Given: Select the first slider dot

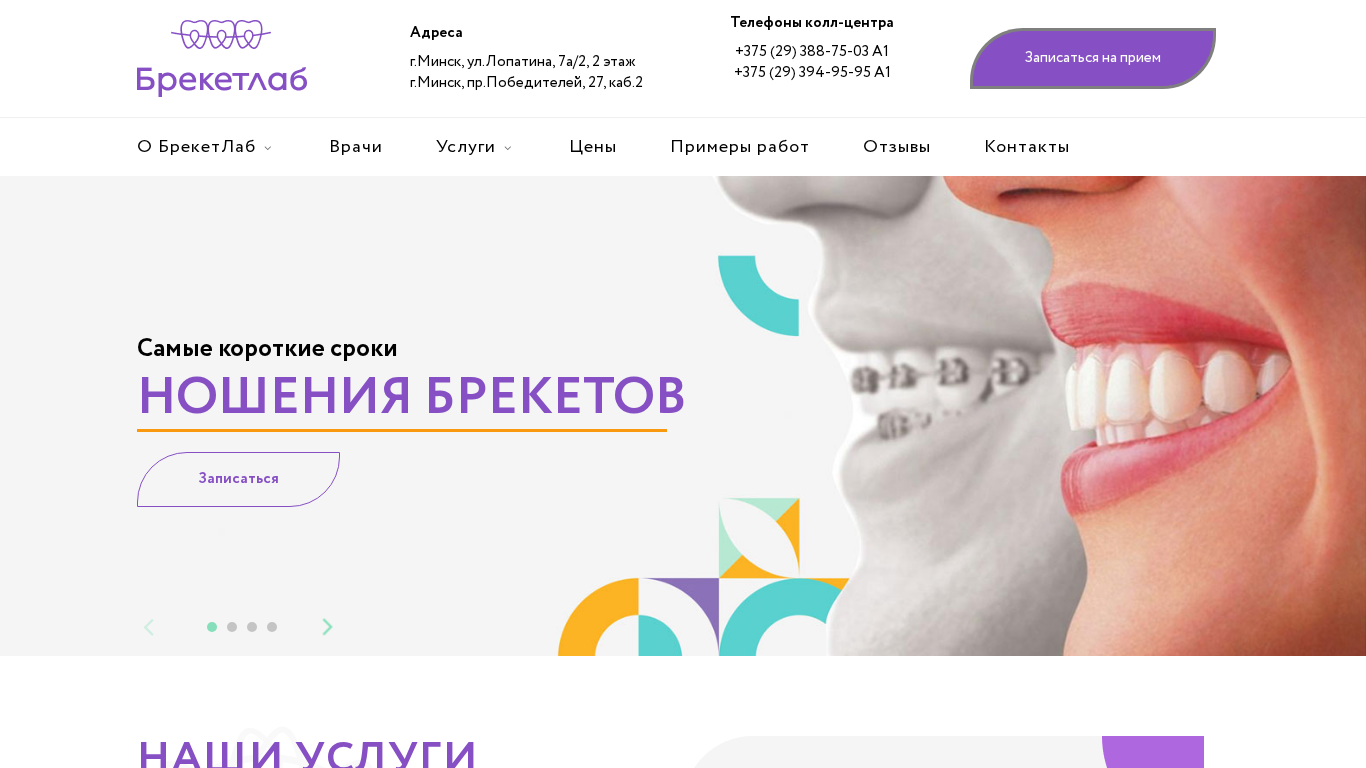Looking at the screenshot, I should pyautogui.click(x=212, y=627).
